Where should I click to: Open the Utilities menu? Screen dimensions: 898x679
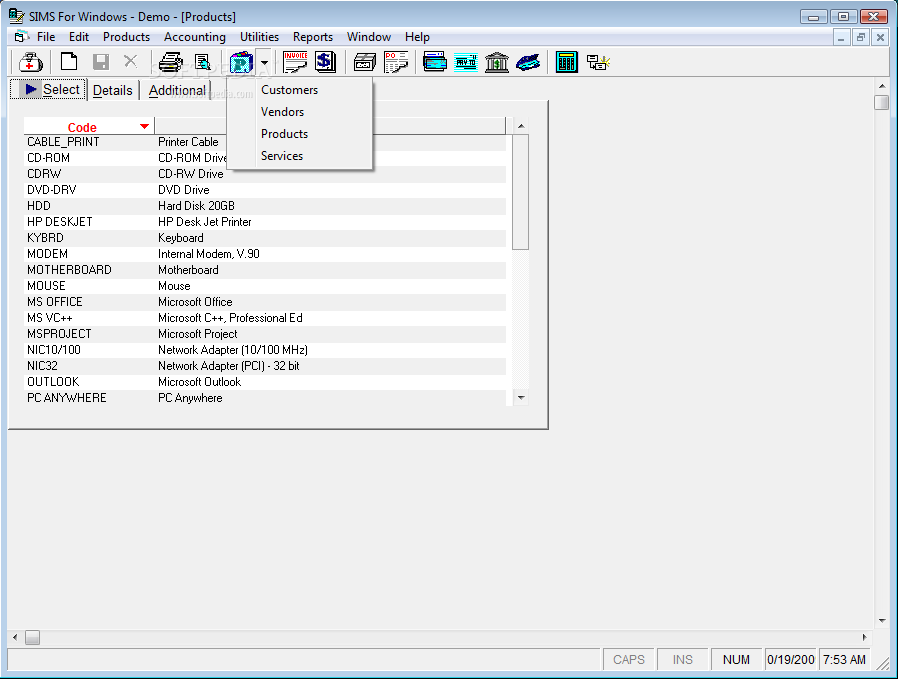(x=259, y=37)
